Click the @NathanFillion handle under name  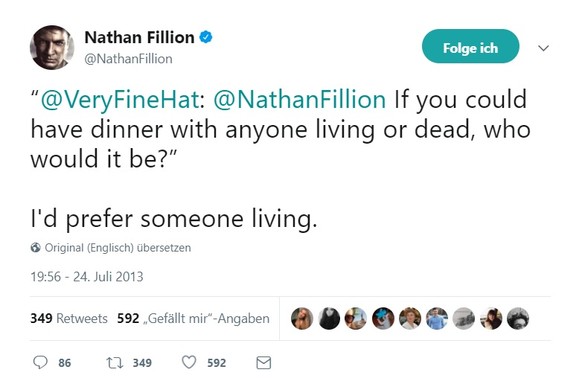pos(128,59)
